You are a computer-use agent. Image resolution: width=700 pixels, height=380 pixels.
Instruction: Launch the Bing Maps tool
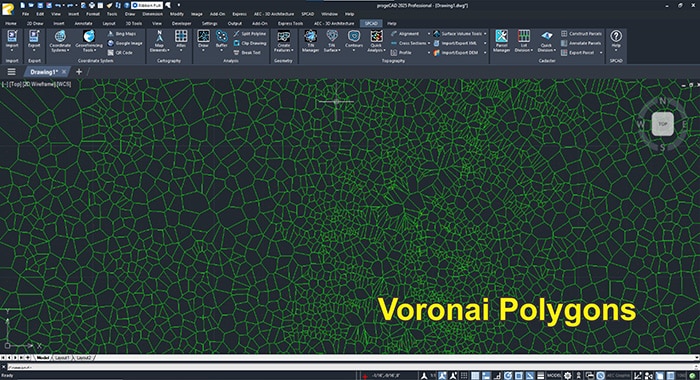[x=121, y=34]
